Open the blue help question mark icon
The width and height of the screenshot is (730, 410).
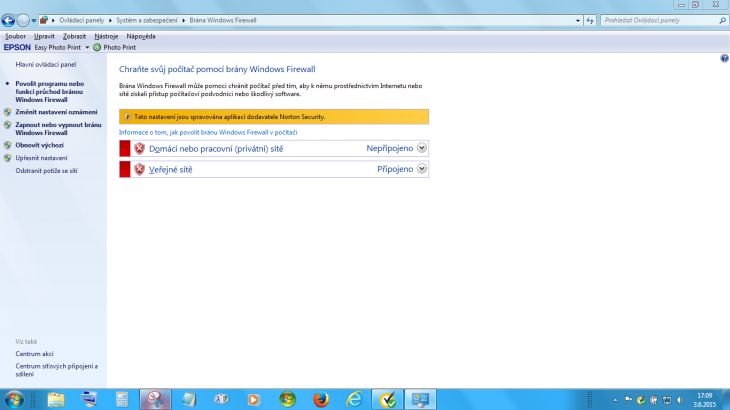point(724,58)
